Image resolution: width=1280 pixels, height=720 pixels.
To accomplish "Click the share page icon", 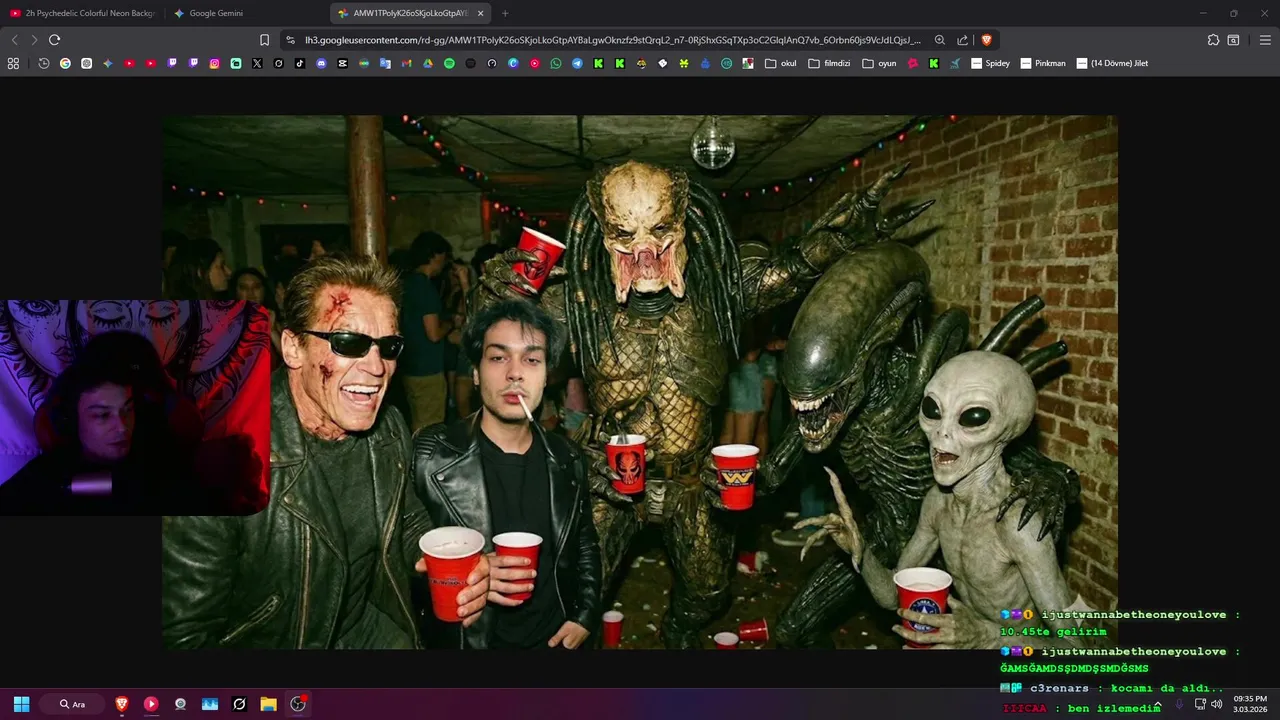I will tap(962, 40).
